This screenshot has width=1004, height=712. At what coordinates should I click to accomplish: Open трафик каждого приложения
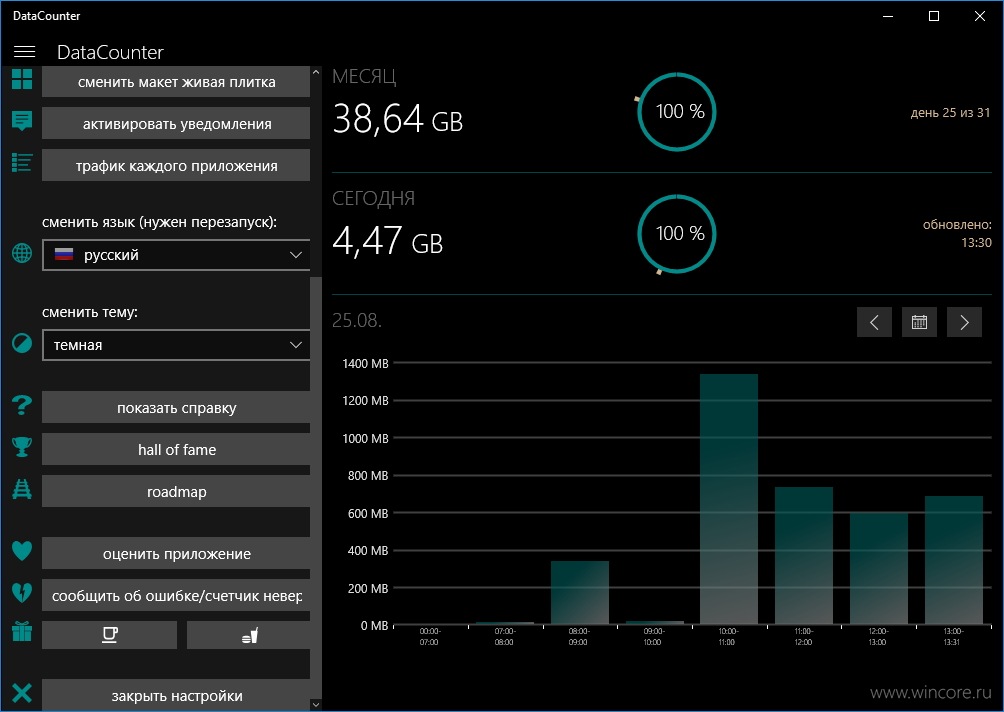176,165
